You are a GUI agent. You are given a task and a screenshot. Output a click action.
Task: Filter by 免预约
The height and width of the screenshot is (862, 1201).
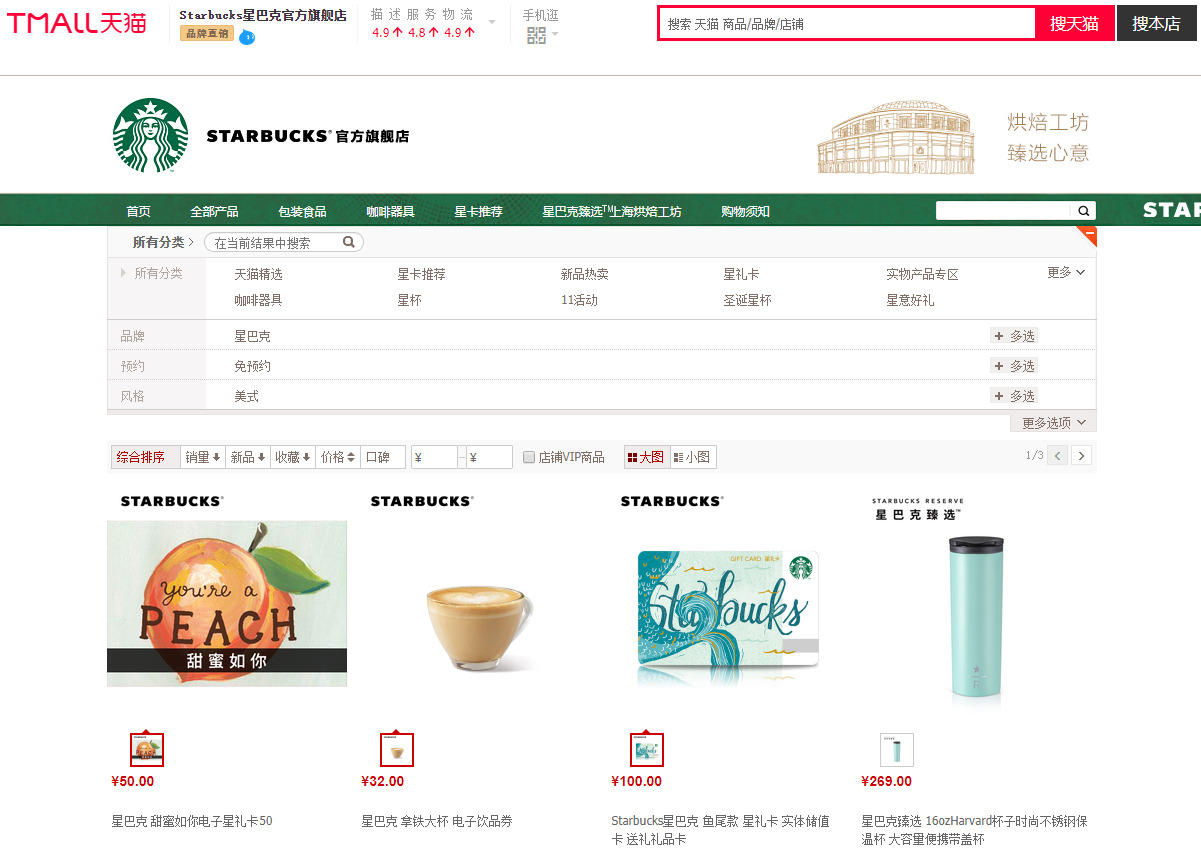[253, 366]
